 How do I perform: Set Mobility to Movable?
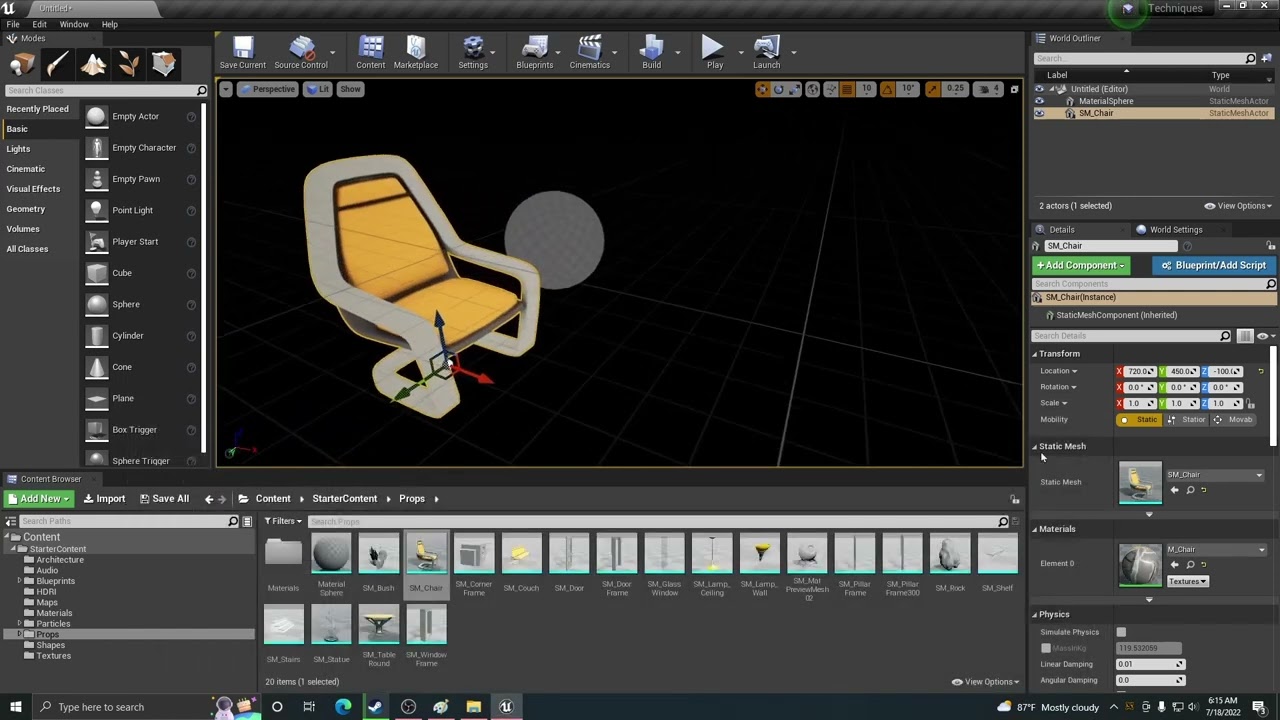point(1233,420)
